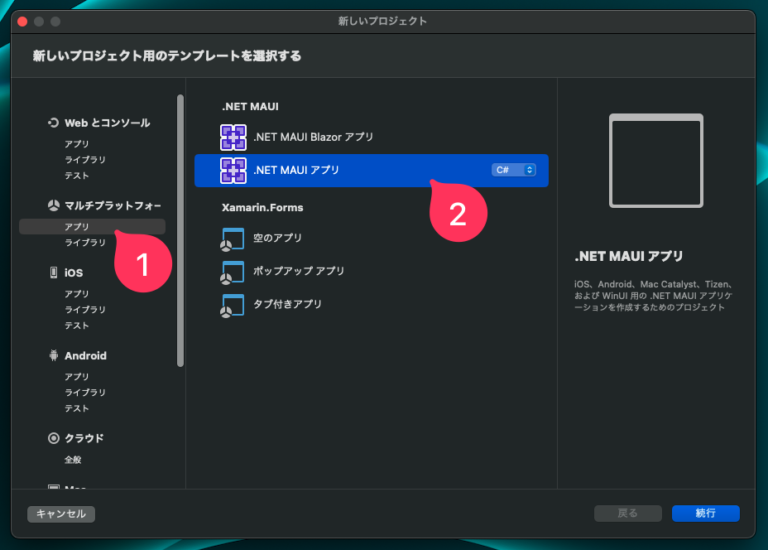The width and height of the screenshot is (768, 550).
Task: Click the Android robot category icon
Action: tap(53, 355)
